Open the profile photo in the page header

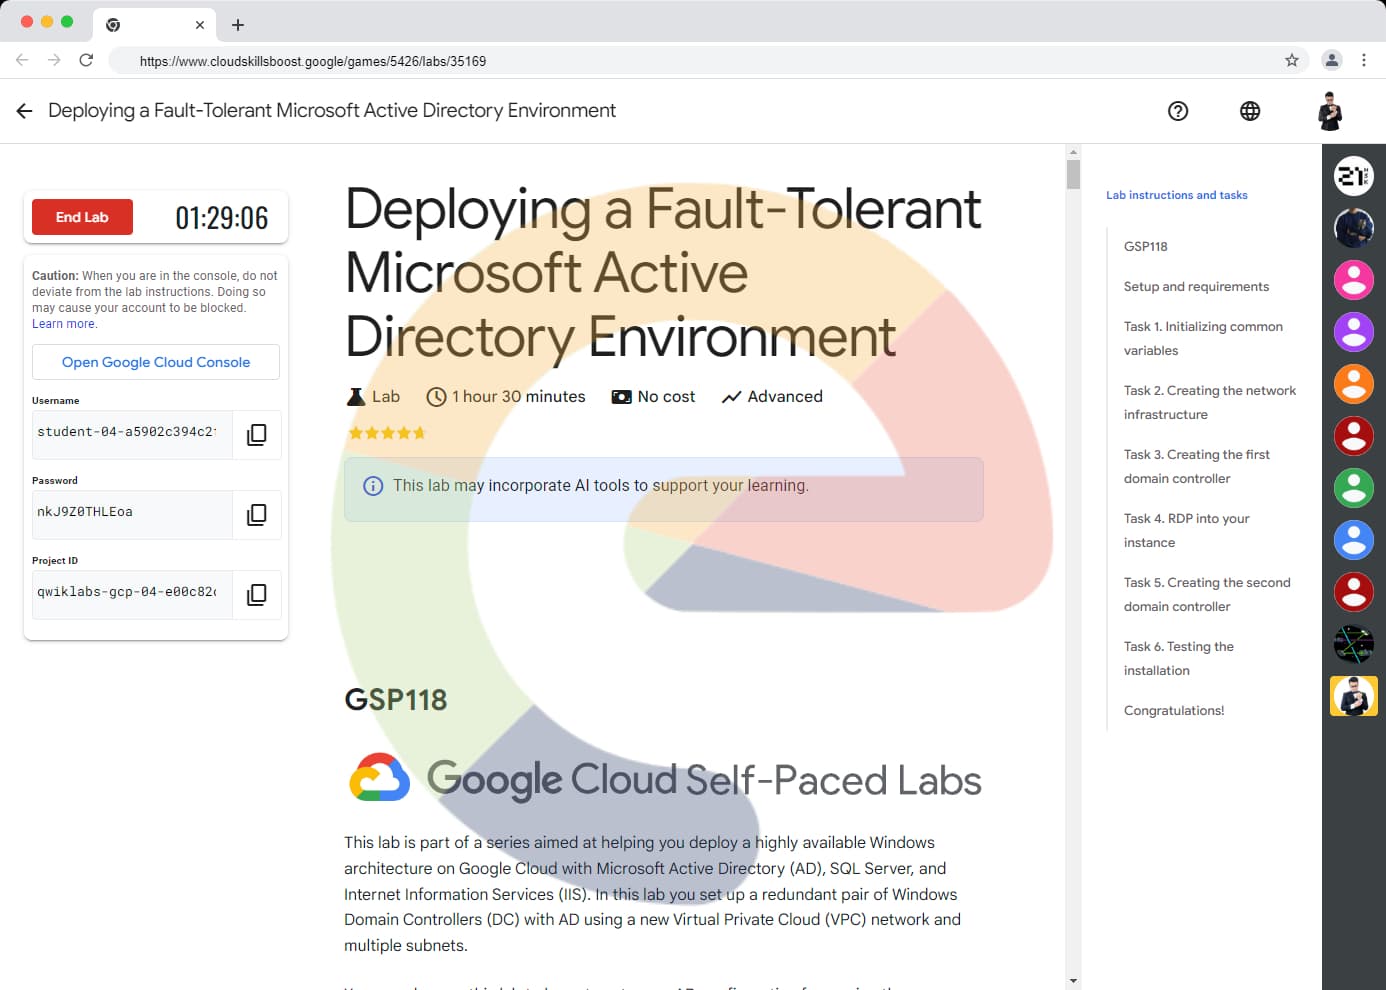tap(1330, 111)
